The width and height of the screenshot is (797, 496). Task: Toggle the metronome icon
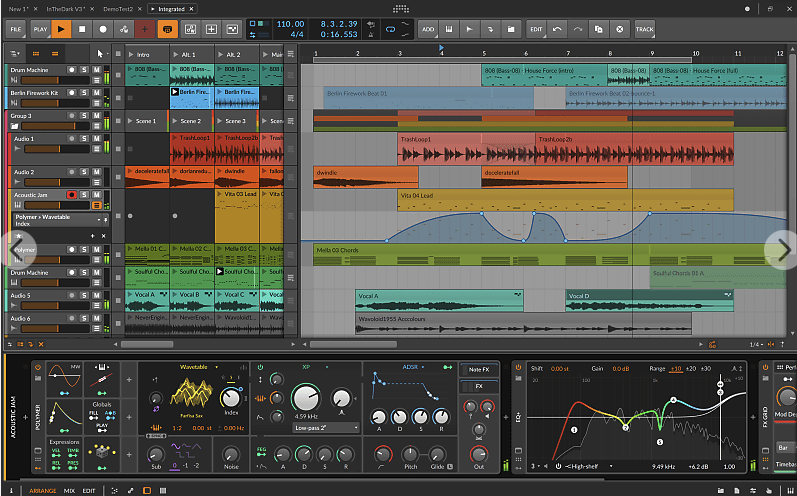(x=371, y=35)
